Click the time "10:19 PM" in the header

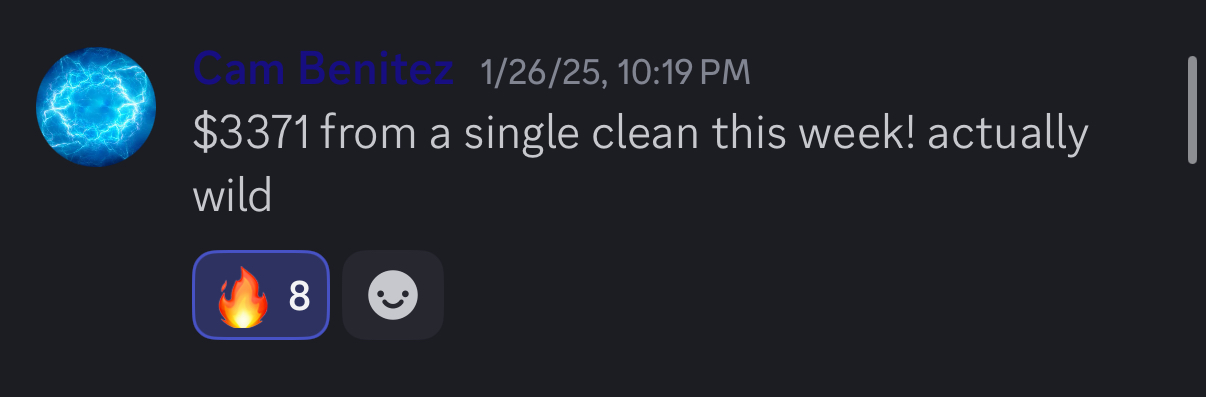(684, 72)
